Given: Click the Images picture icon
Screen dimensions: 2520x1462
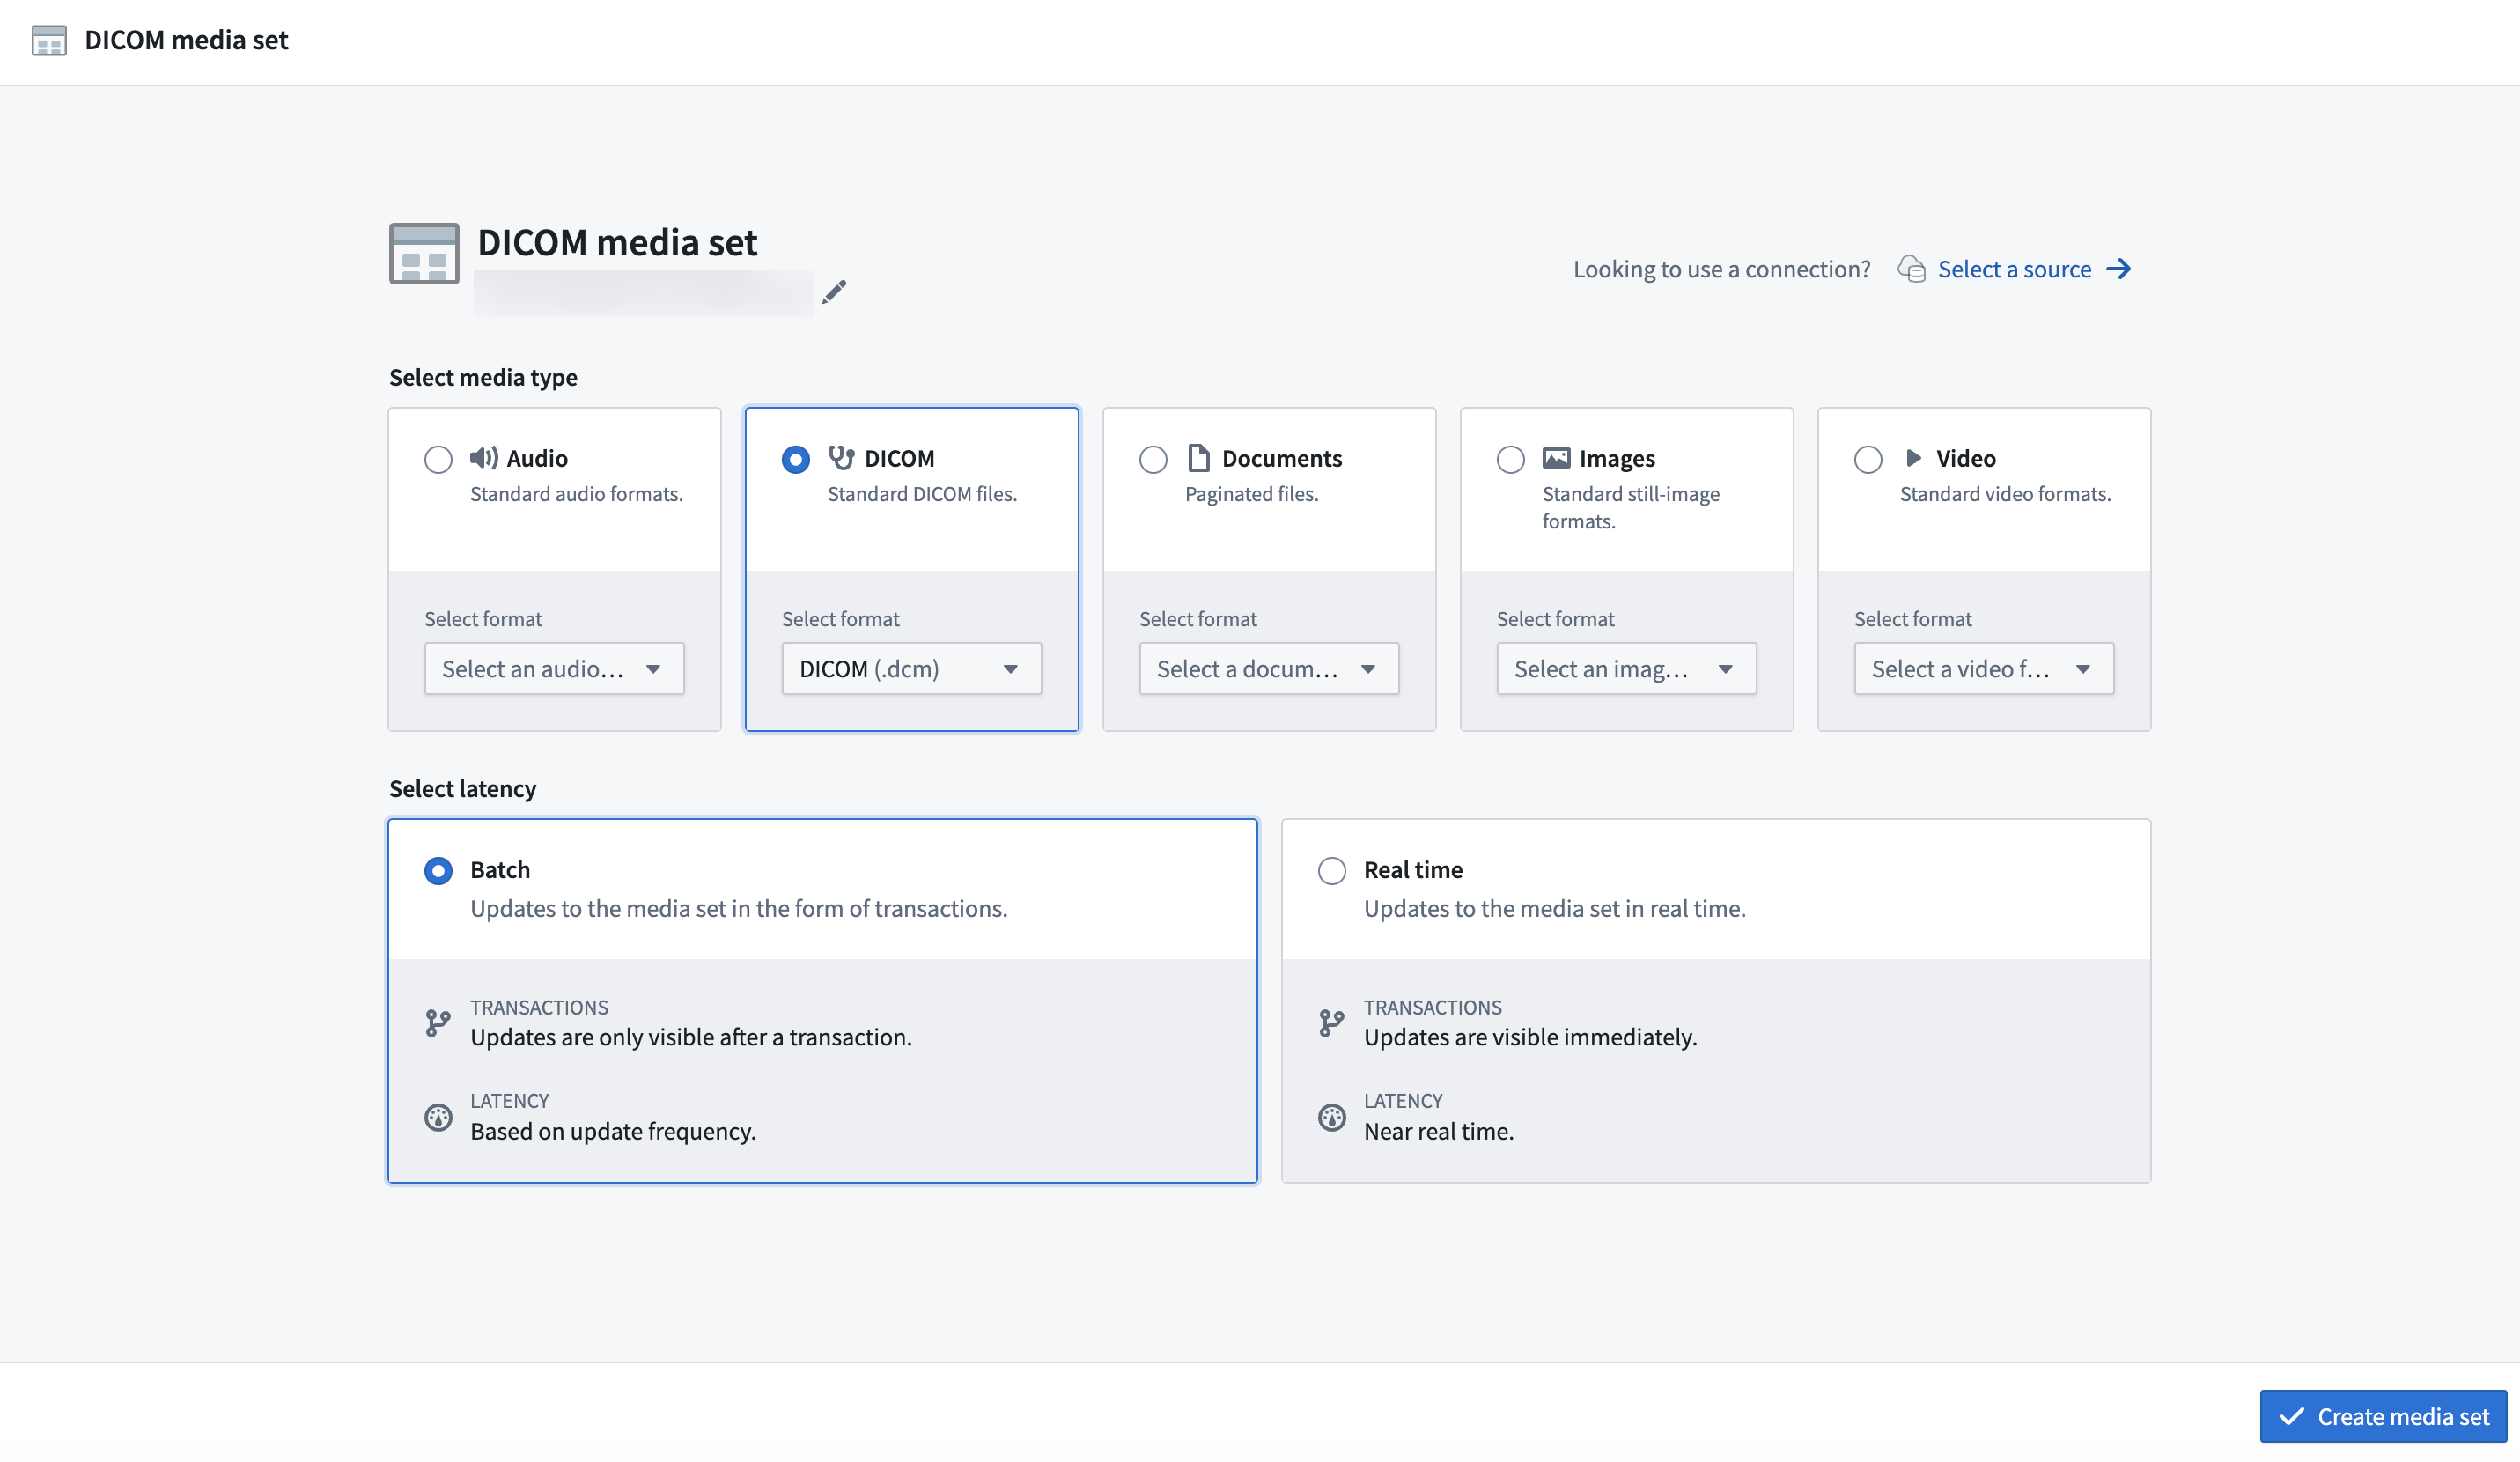Looking at the screenshot, I should point(1556,458).
